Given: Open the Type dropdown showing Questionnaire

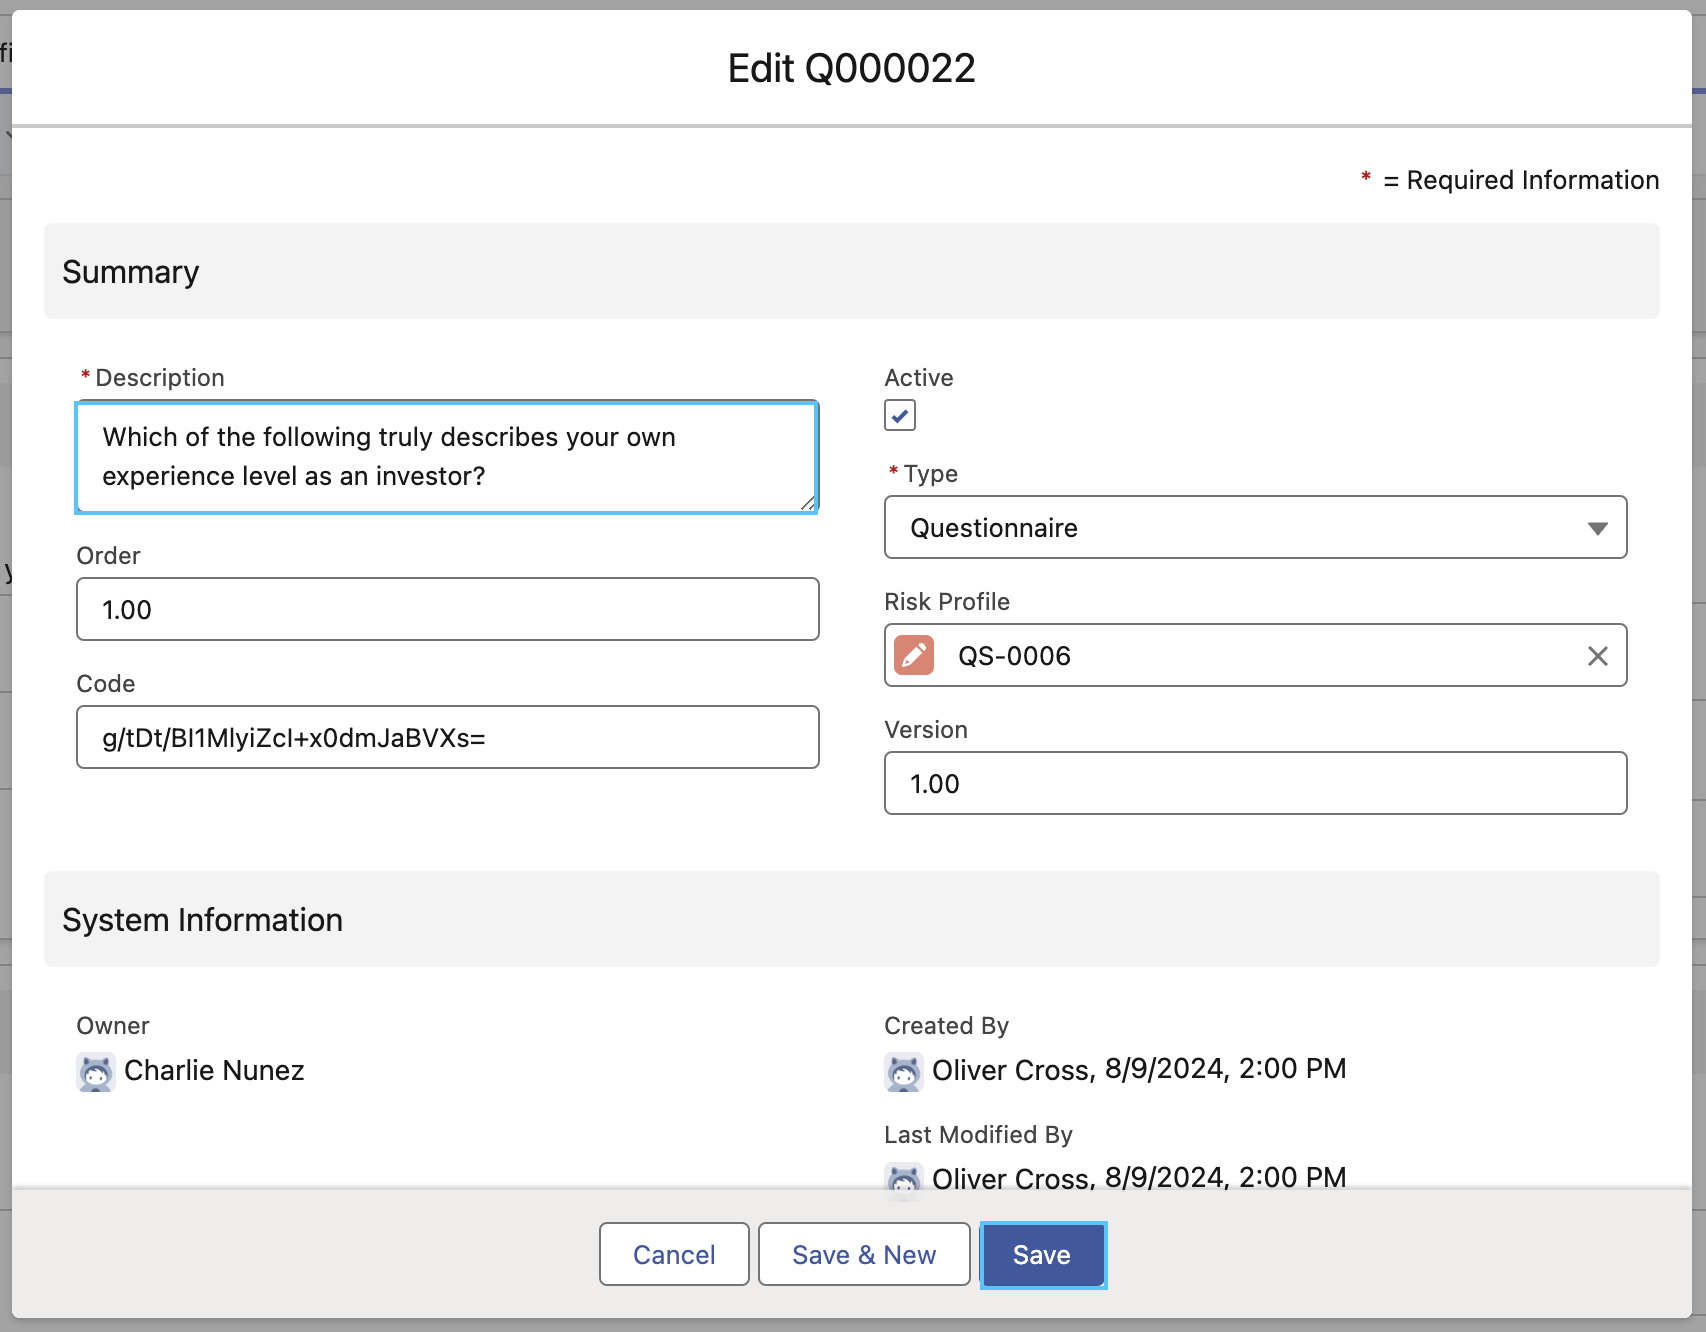Looking at the screenshot, I should click(1256, 527).
